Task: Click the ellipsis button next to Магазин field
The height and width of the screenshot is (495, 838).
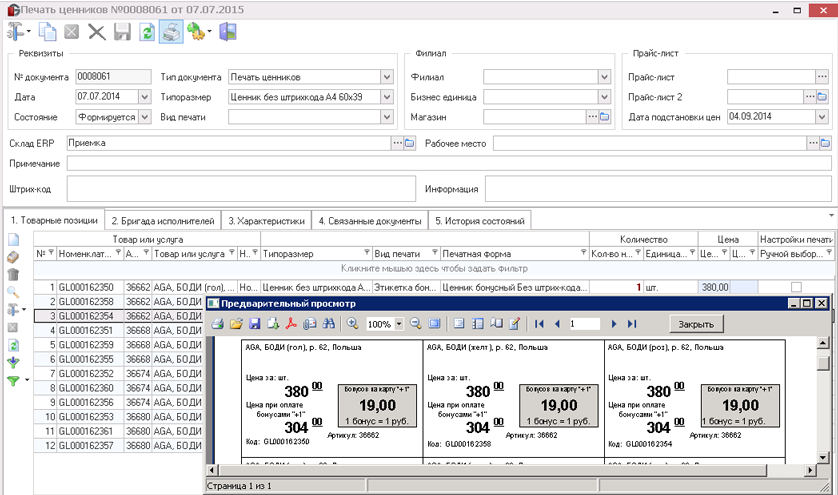Action: (x=592, y=117)
